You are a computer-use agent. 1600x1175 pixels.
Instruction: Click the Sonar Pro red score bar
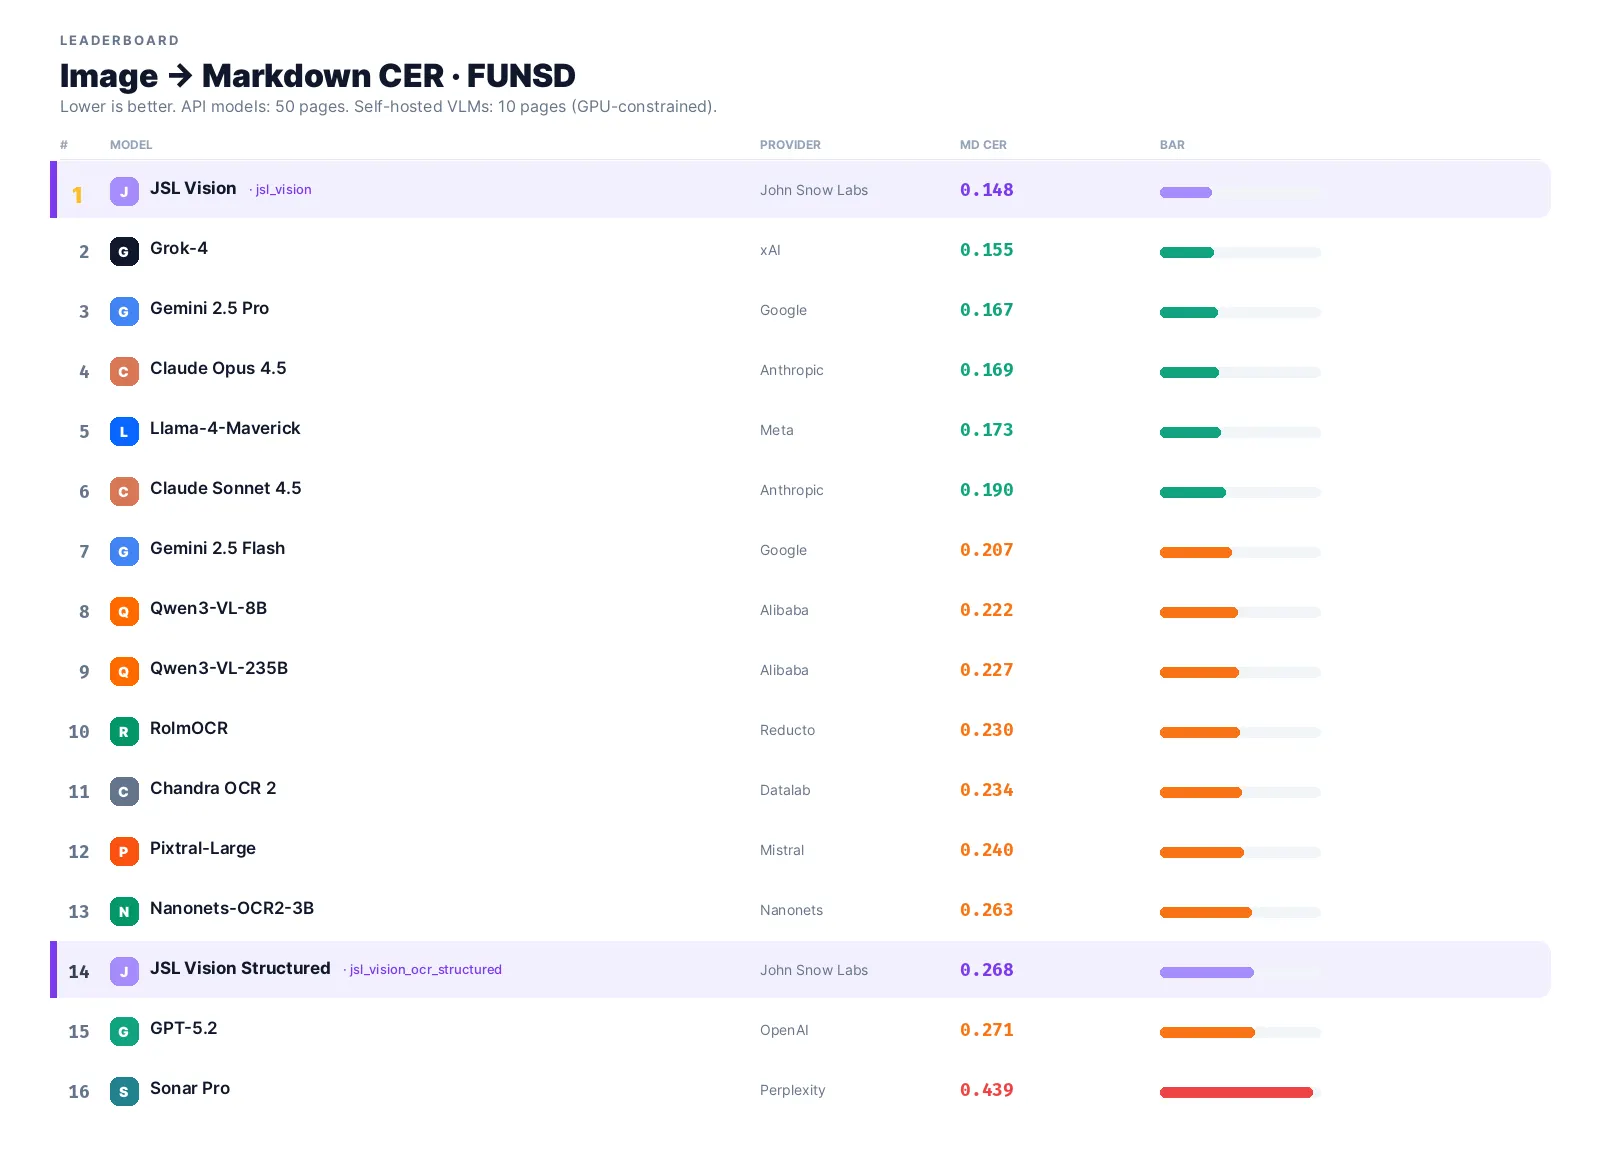1236,1092
